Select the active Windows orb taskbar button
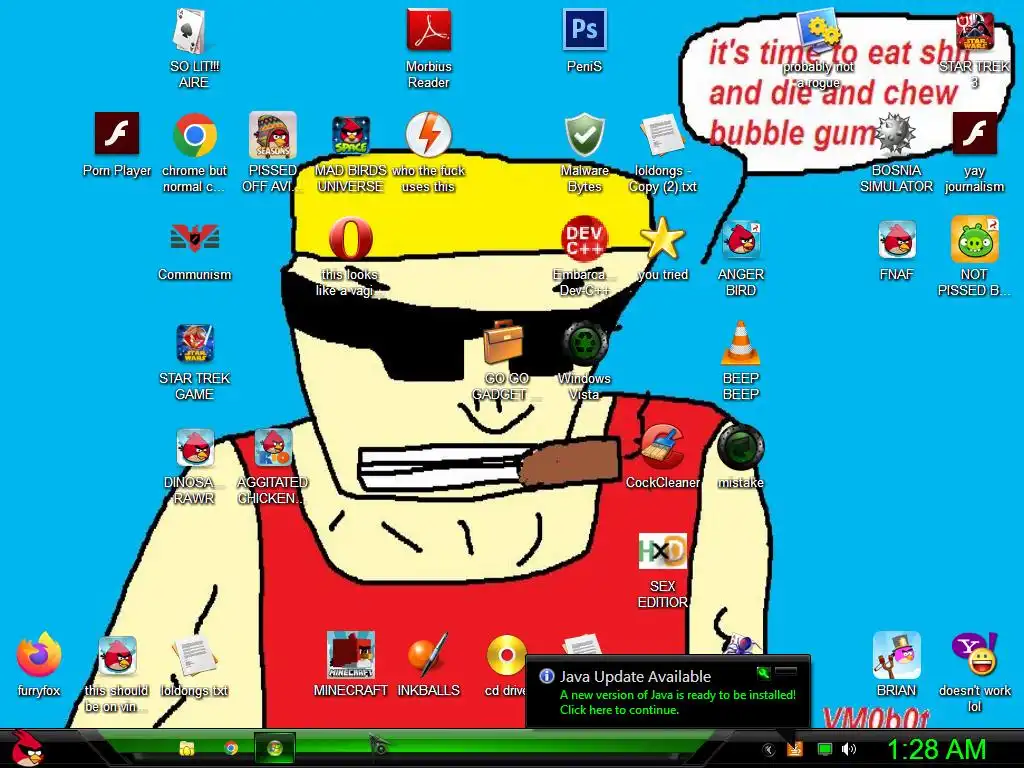The image size is (1024, 768). [x=274, y=748]
